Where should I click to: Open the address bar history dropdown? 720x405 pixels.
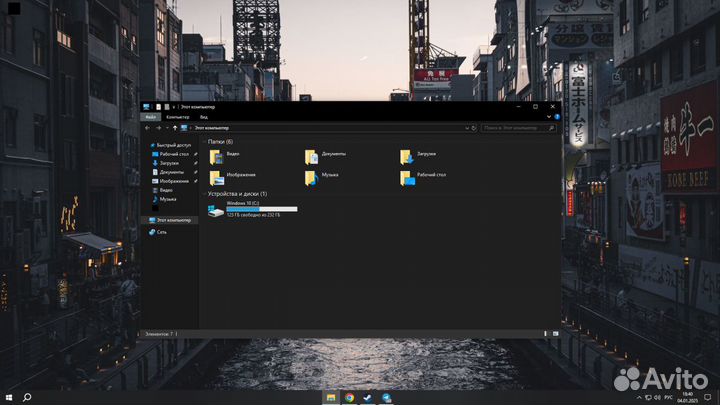tap(465, 128)
